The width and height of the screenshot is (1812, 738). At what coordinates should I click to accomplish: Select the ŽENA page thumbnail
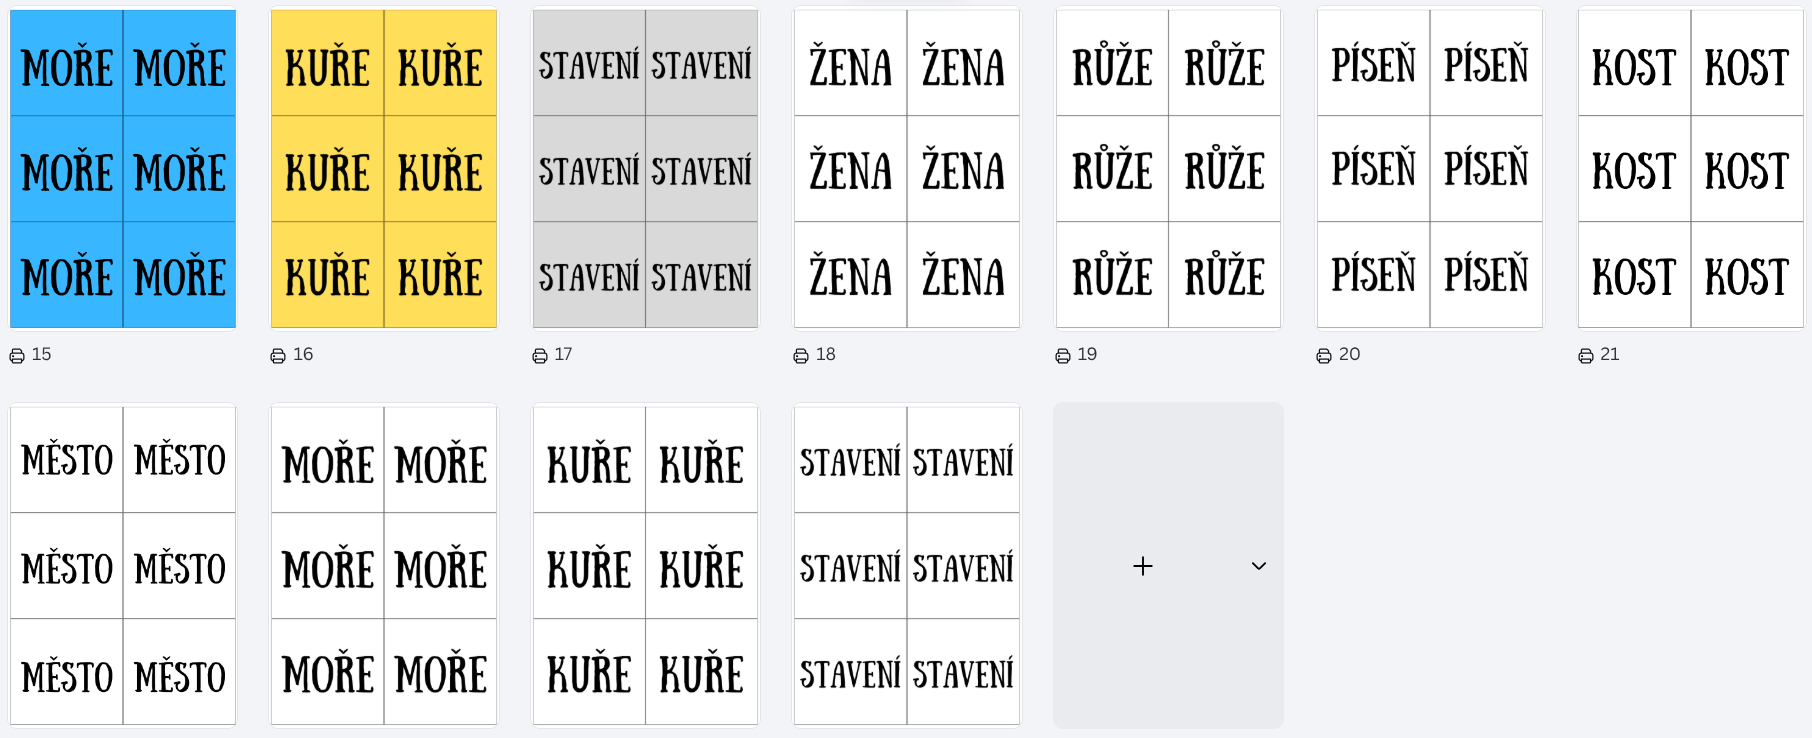907,169
